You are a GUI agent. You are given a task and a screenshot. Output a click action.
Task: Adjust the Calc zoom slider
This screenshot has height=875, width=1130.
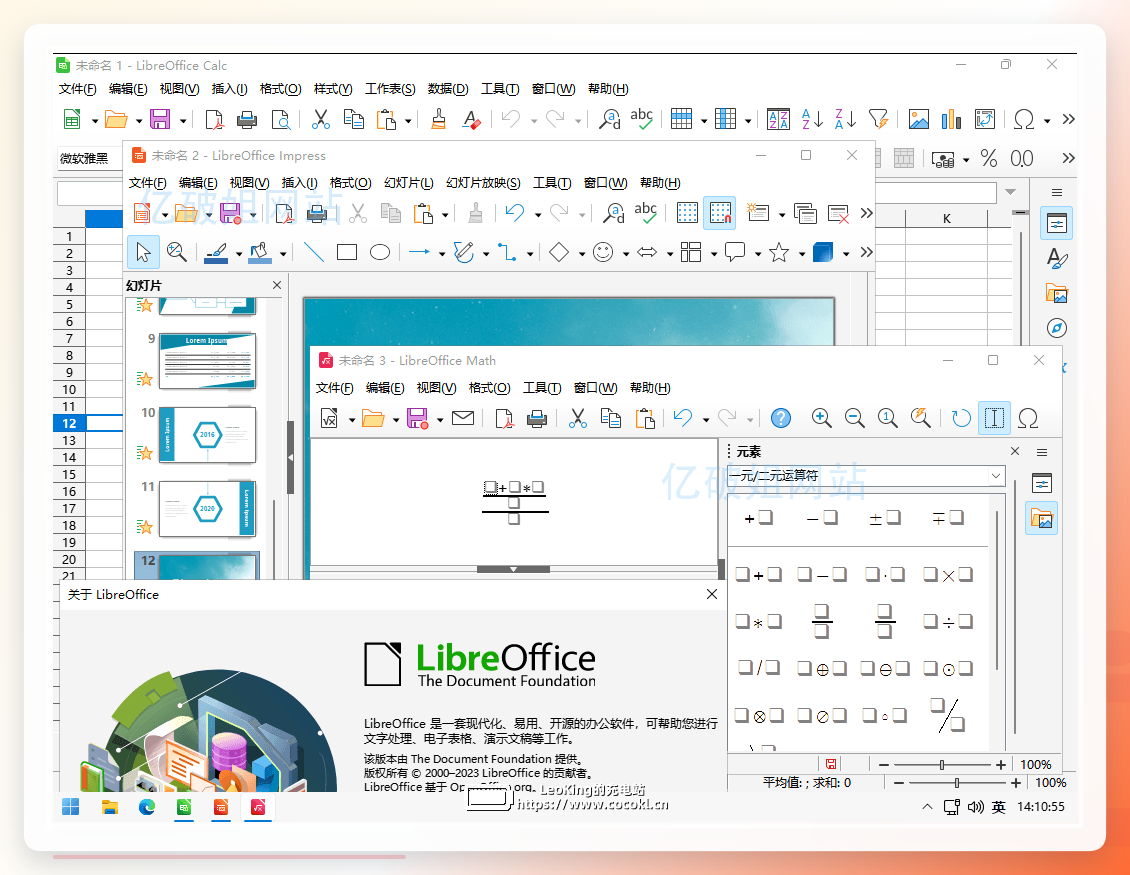[x=956, y=783]
